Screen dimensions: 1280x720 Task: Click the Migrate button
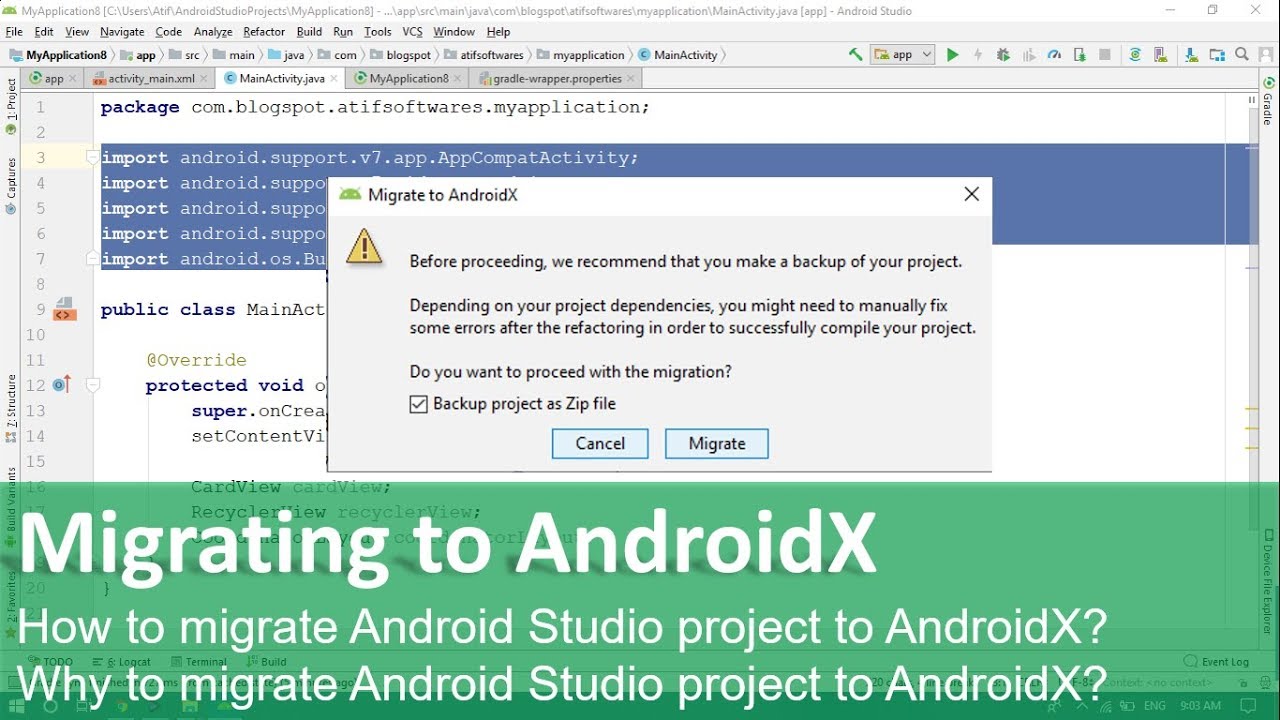click(717, 444)
